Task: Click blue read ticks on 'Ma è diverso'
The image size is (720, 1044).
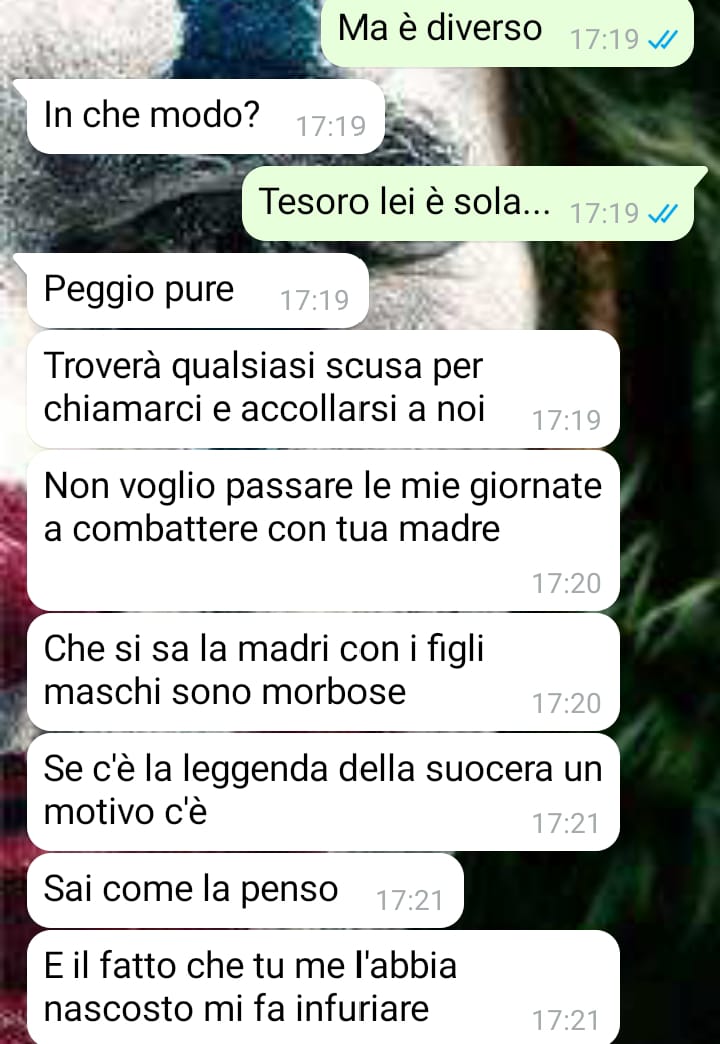Action: [663, 41]
